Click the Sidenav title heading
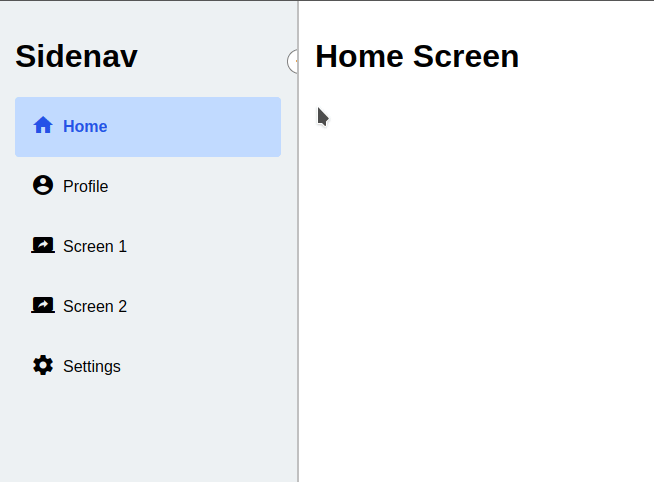654x482 pixels. point(76,56)
